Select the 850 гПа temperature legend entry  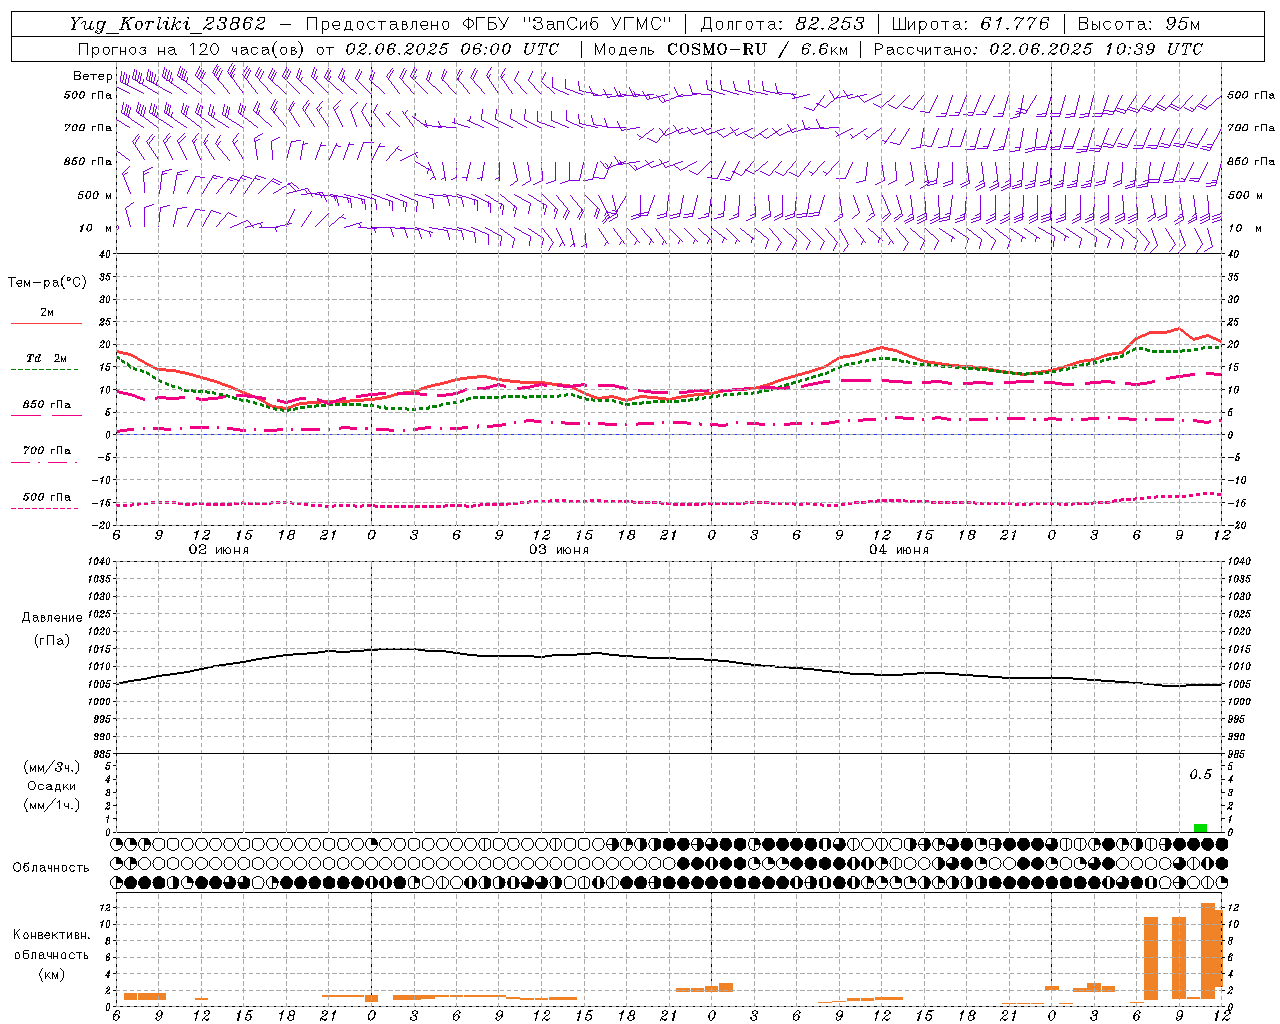[47, 405]
